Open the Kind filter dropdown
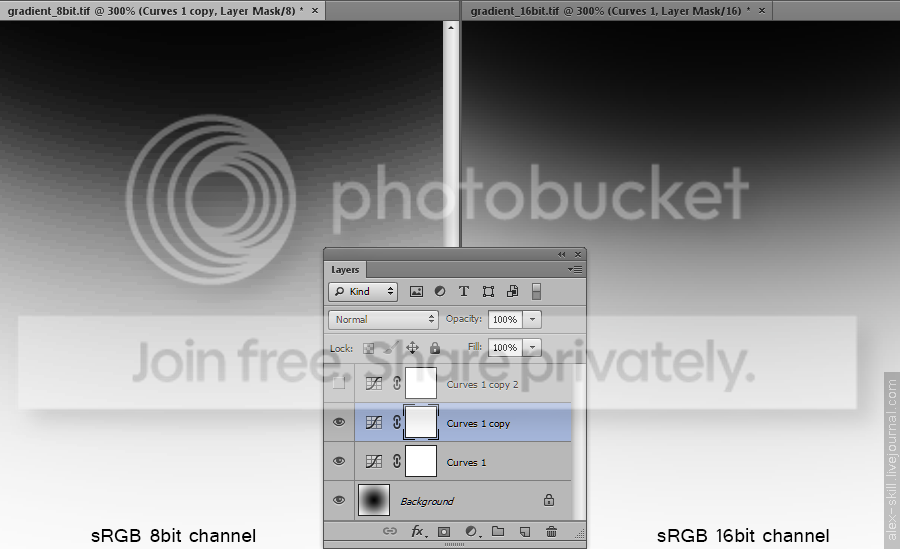Screen dimensions: 900x549 [x=363, y=292]
